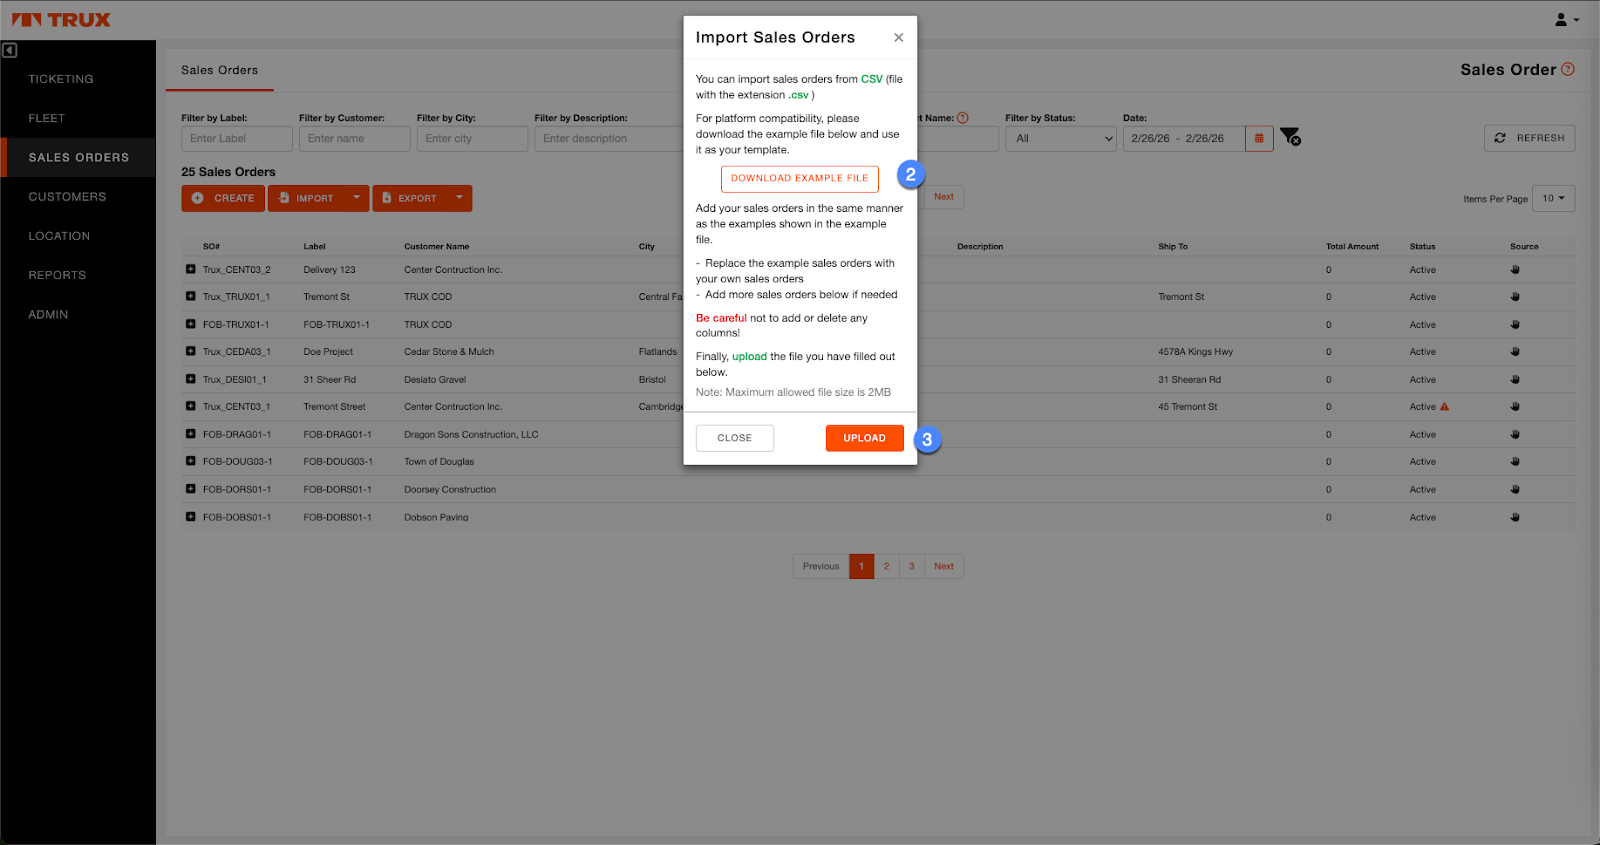Click the warning triangle on Trux_CENT03_1 row
Viewport: 1600px width, 845px height.
[1444, 407]
